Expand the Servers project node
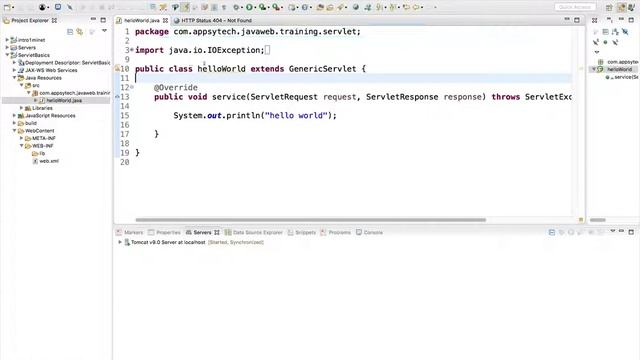This screenshot has height=360, width=640. 7,47
